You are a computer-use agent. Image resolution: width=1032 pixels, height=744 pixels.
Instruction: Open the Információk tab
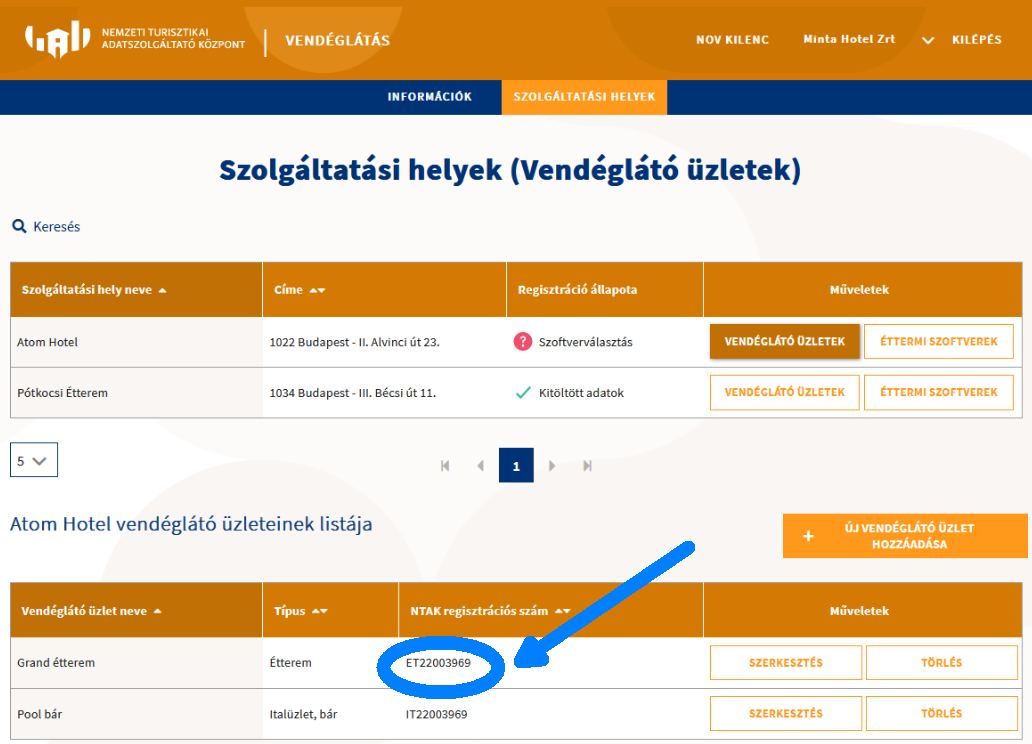(x=429, y=97)
